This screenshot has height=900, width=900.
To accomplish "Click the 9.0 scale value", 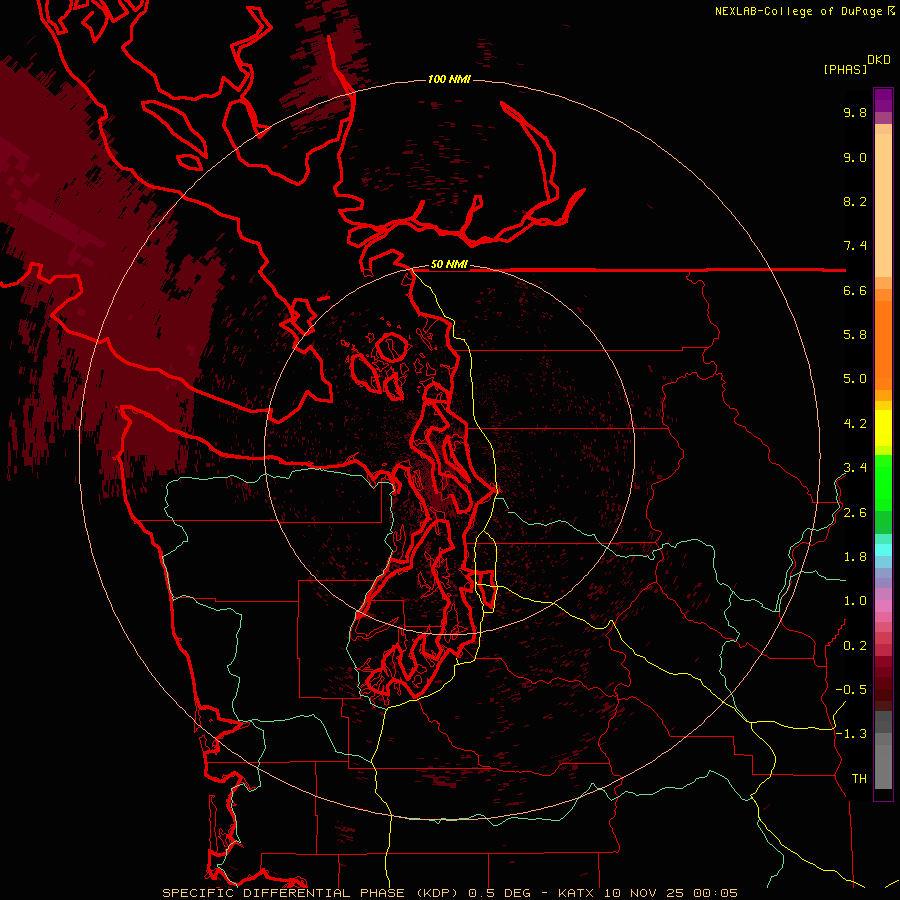I will point(855,157).
